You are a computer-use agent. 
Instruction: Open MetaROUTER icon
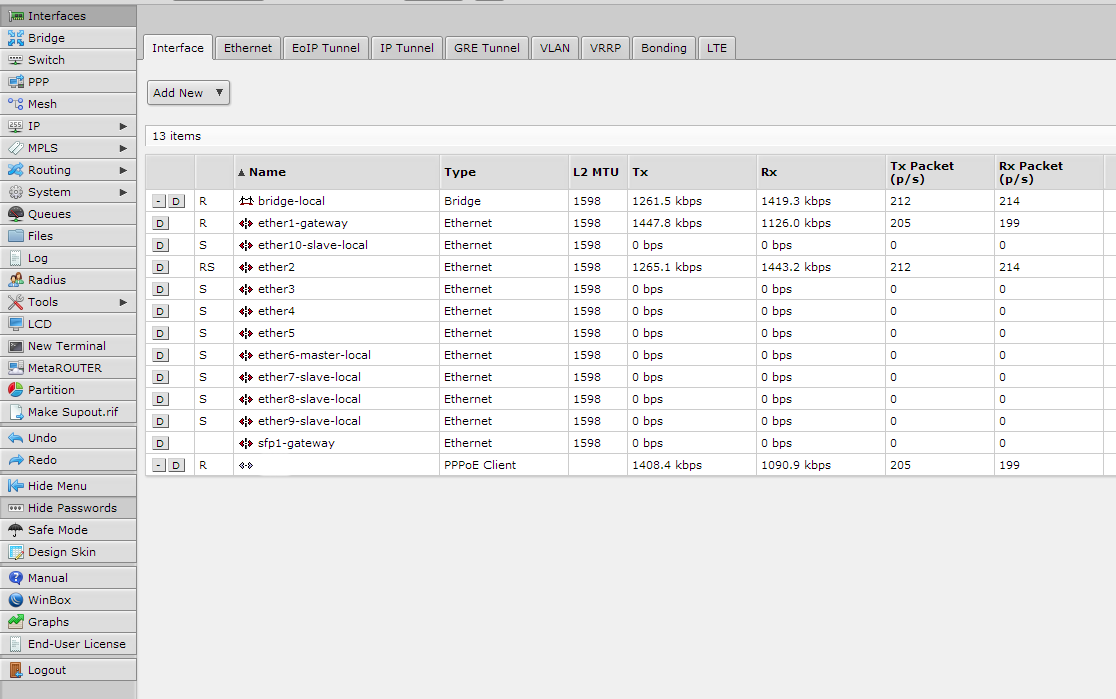[x=16, y=368]
